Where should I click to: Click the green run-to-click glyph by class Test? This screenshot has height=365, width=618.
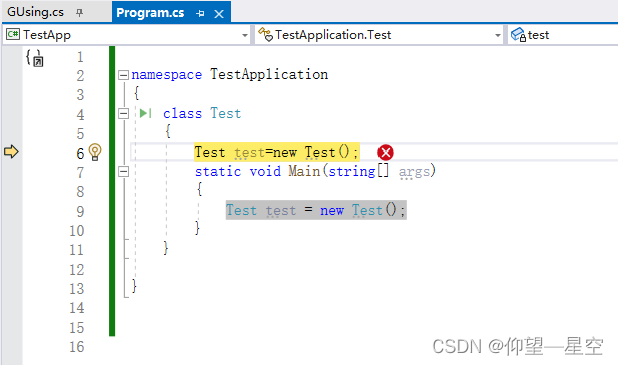(x=145, y=114)
